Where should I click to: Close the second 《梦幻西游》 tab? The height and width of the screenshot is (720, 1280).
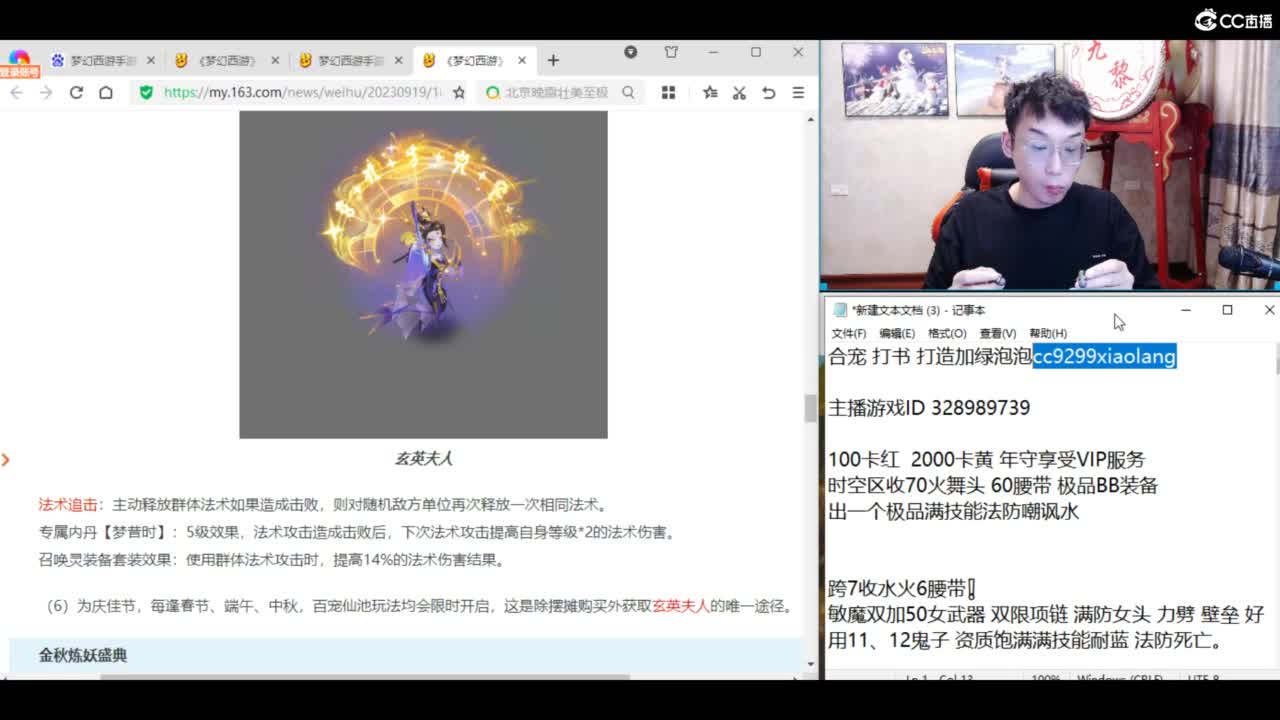(274, 61)
